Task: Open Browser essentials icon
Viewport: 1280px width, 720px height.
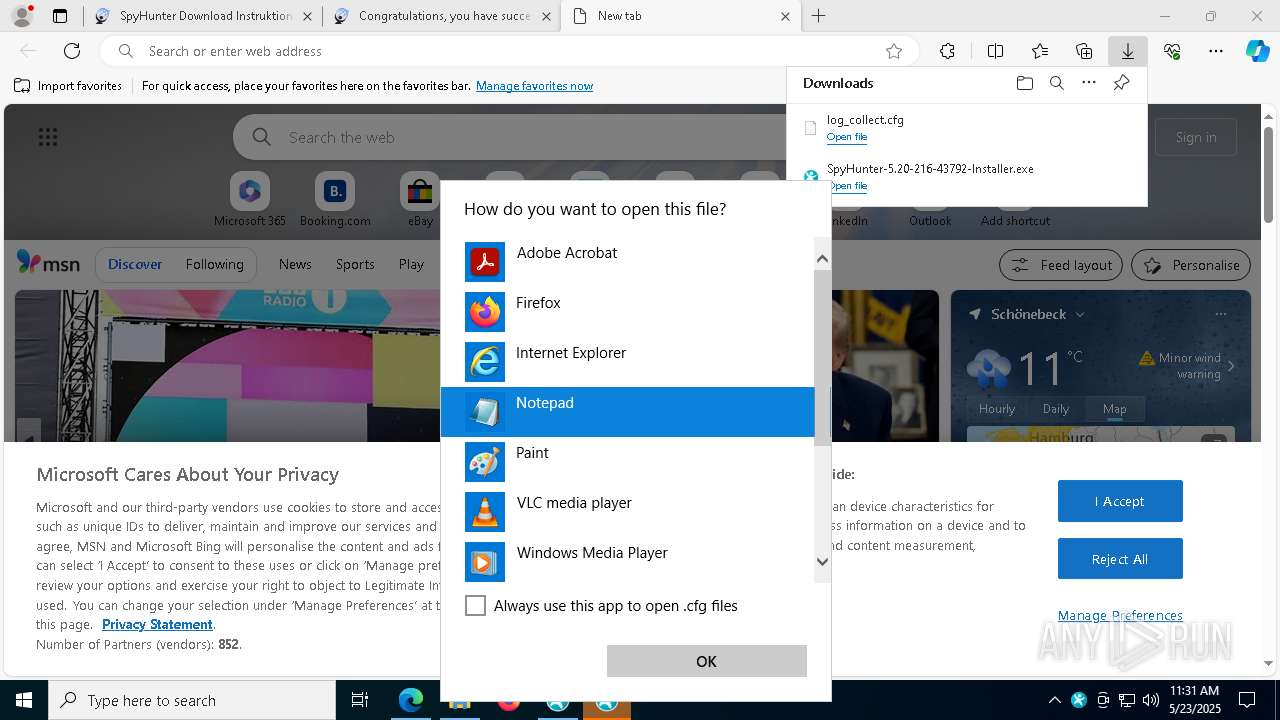Action: click(x=1172, y=51)
